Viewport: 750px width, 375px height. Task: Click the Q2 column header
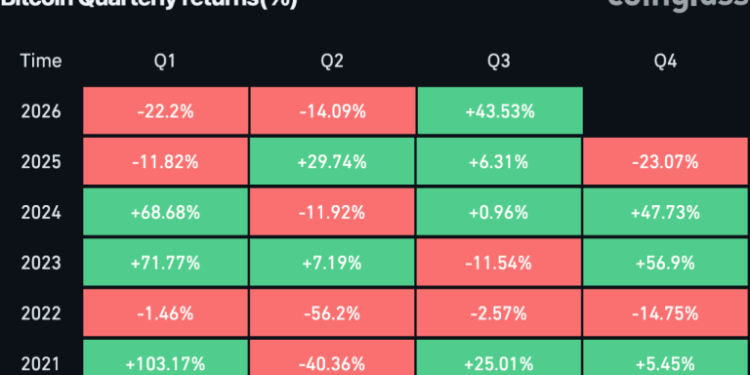332,61
